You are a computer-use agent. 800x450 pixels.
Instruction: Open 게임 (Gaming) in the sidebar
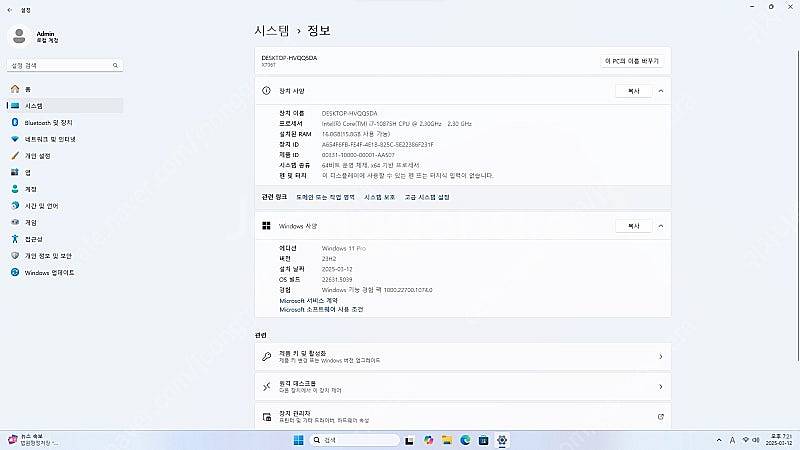click(x=65, y=222)
